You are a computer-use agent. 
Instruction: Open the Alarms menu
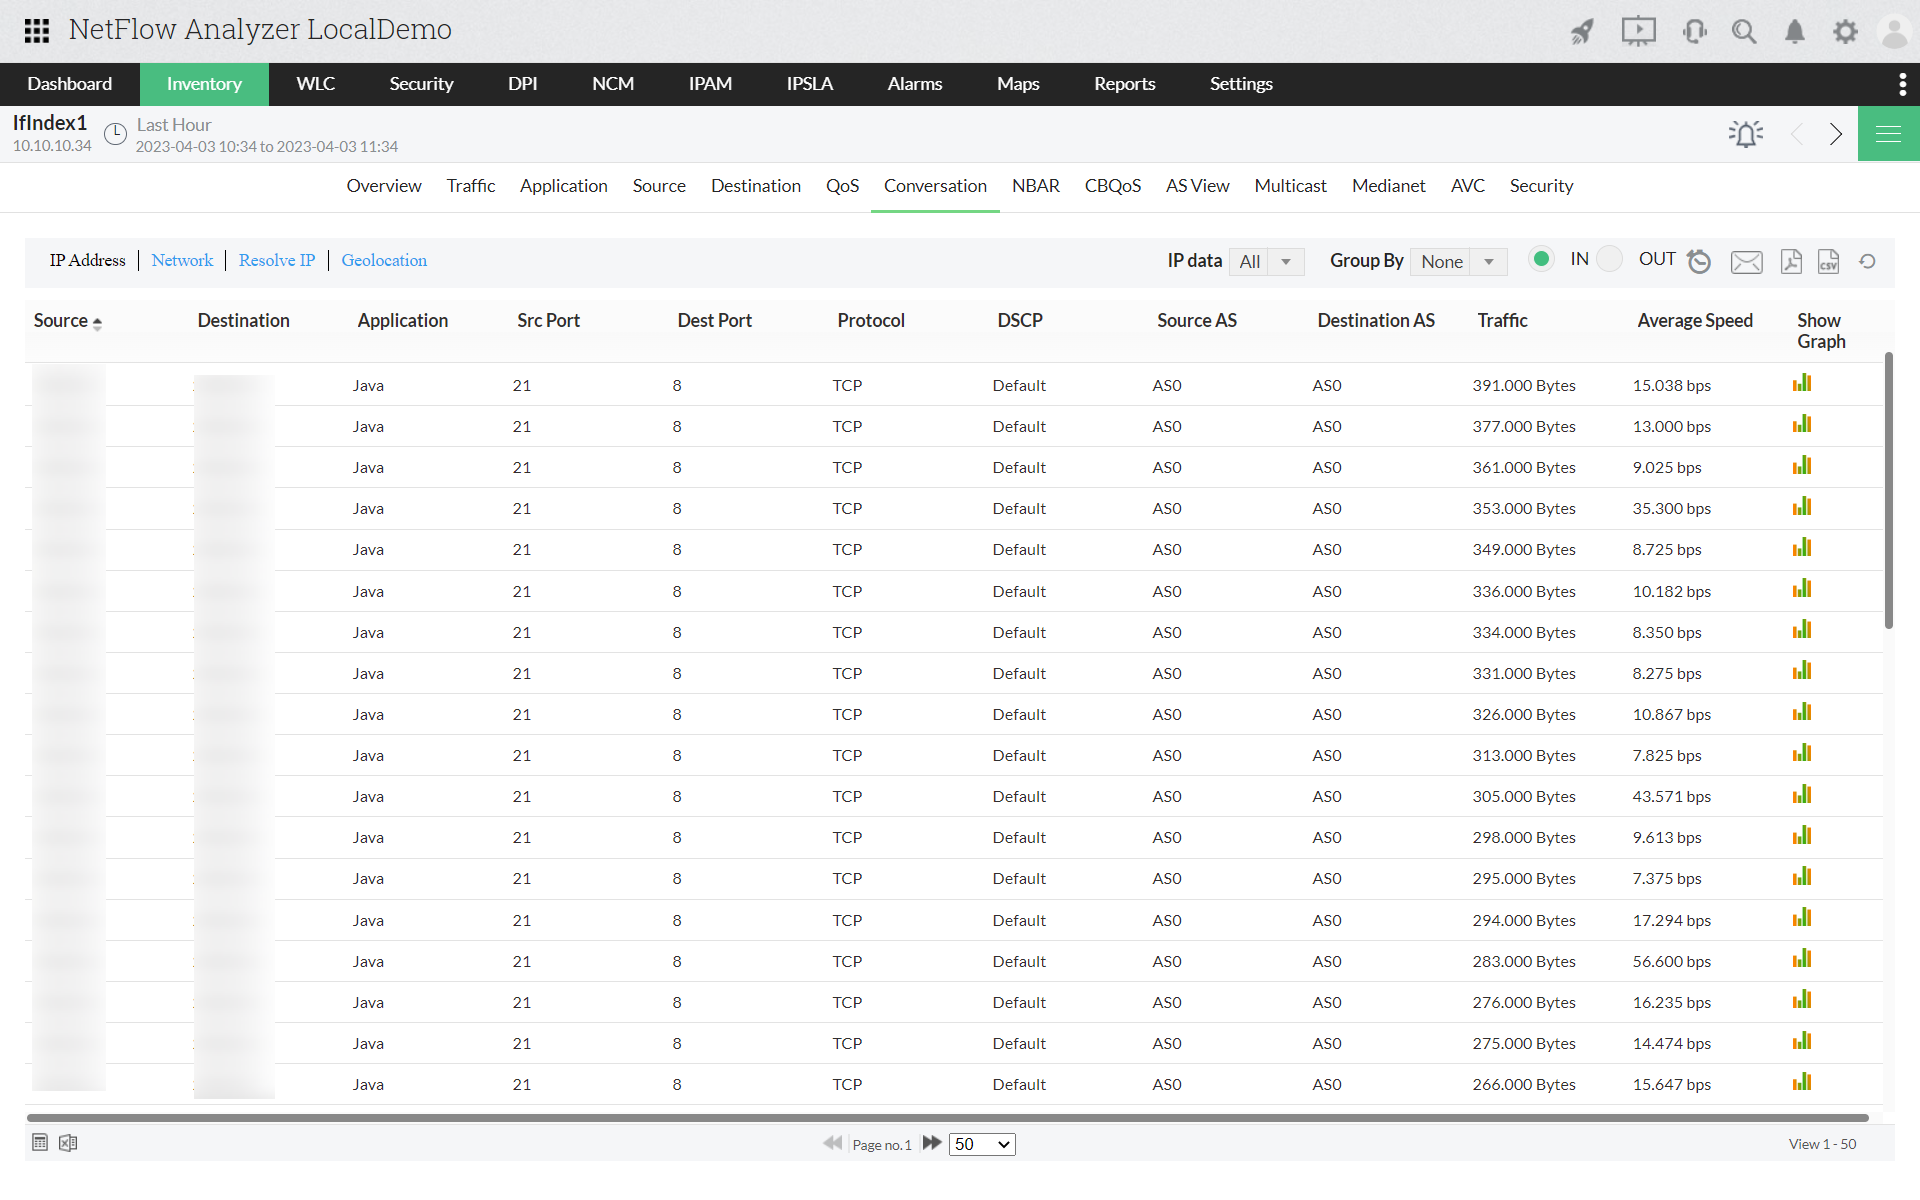tap(914, 84)
